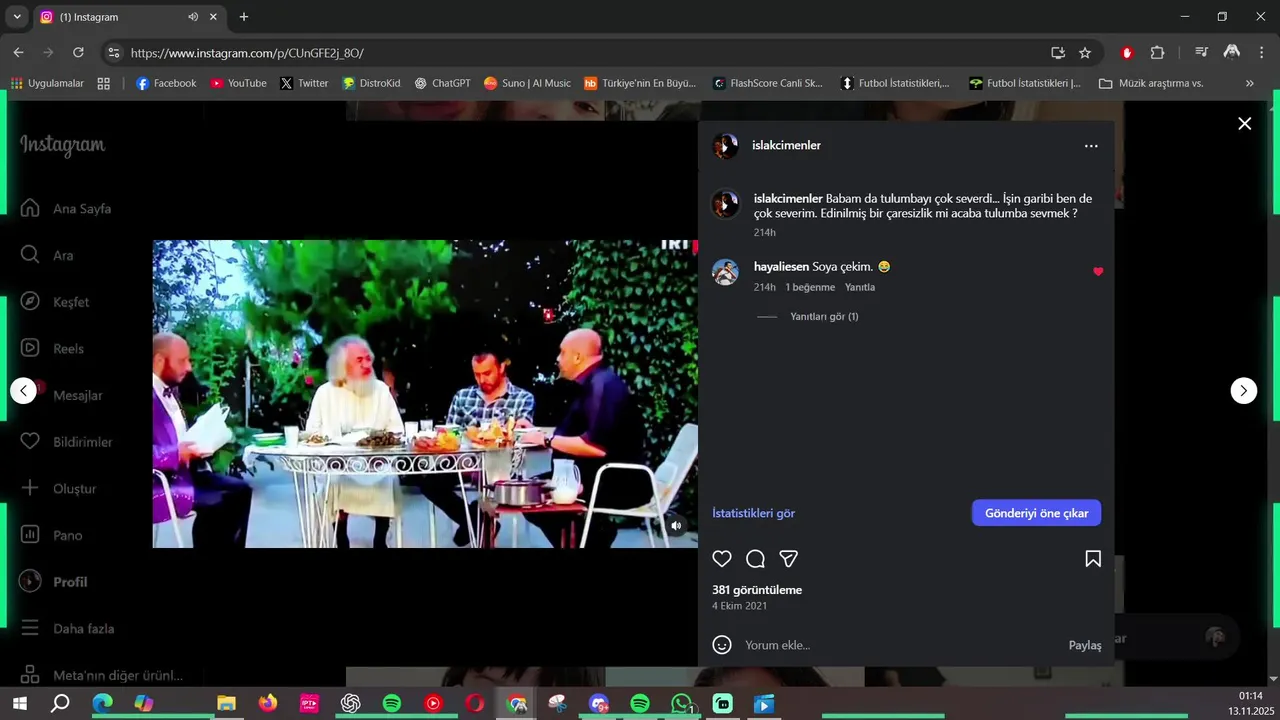Open the tab search dropdown arrow

17,17
